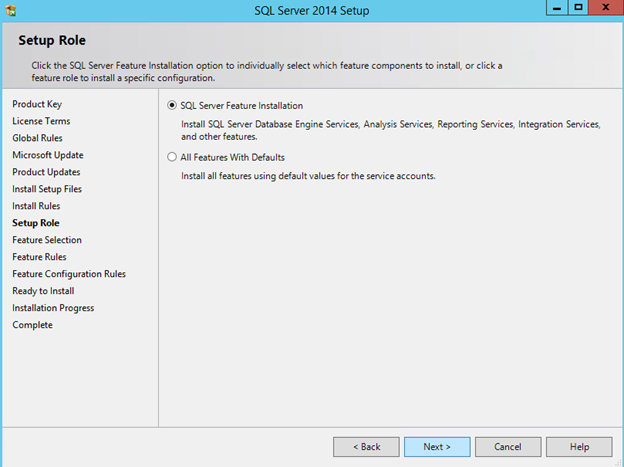Click the bold Setup Role step
The height and width of the screenshot is (467, 624).
tap(36, 223)
